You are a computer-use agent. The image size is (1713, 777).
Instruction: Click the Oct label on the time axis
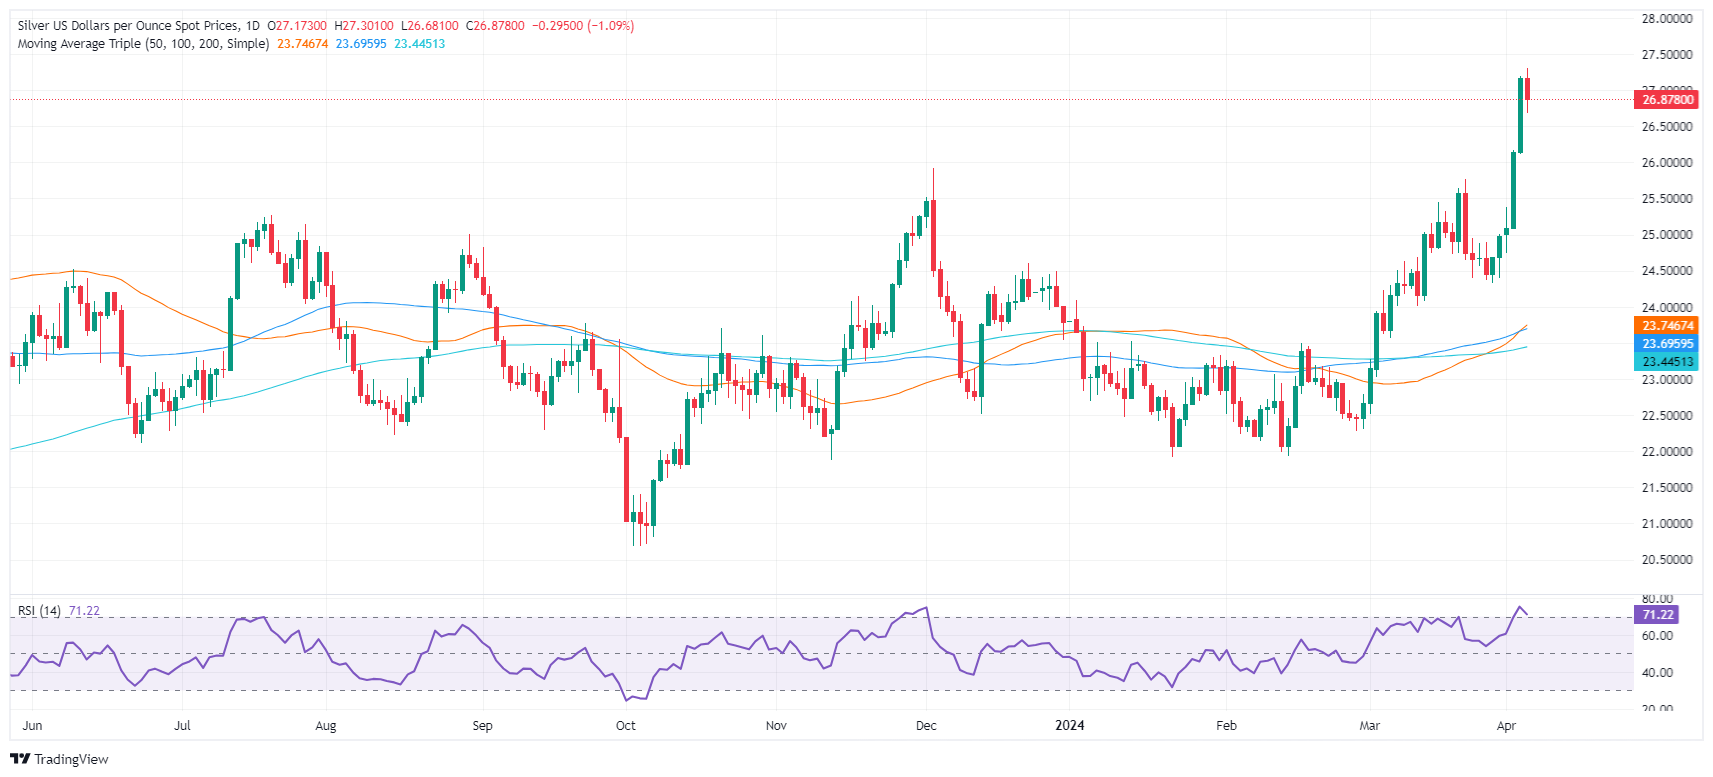coord(626,725)
